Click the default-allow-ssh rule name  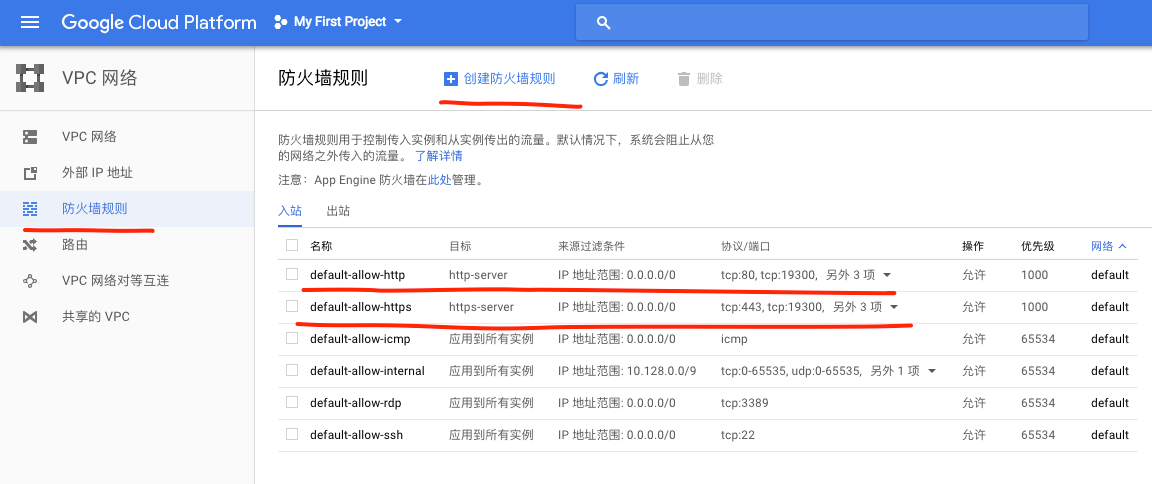click(356, 435)
